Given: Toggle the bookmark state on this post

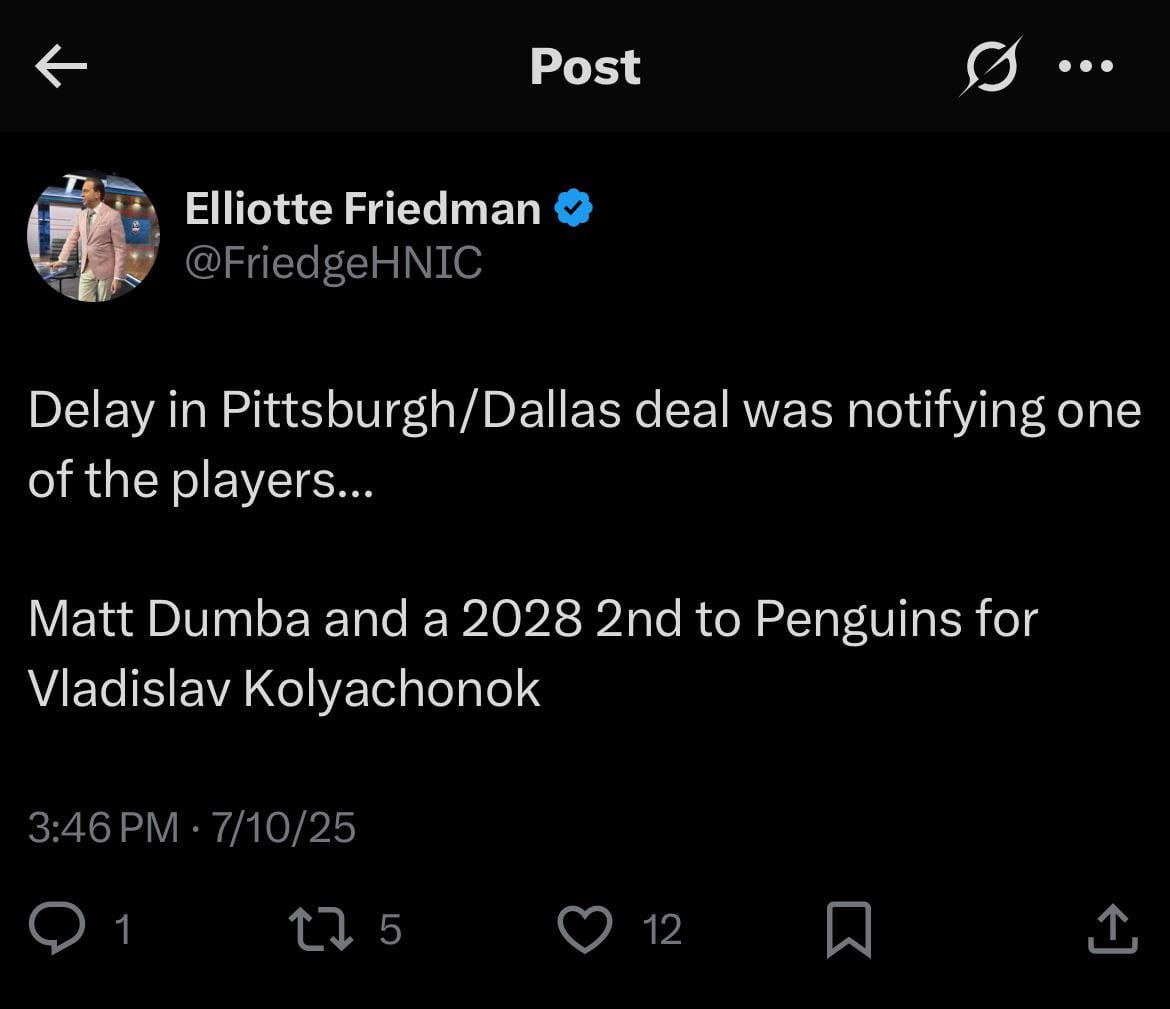Looking at the screenshot, I should (850, 928).
